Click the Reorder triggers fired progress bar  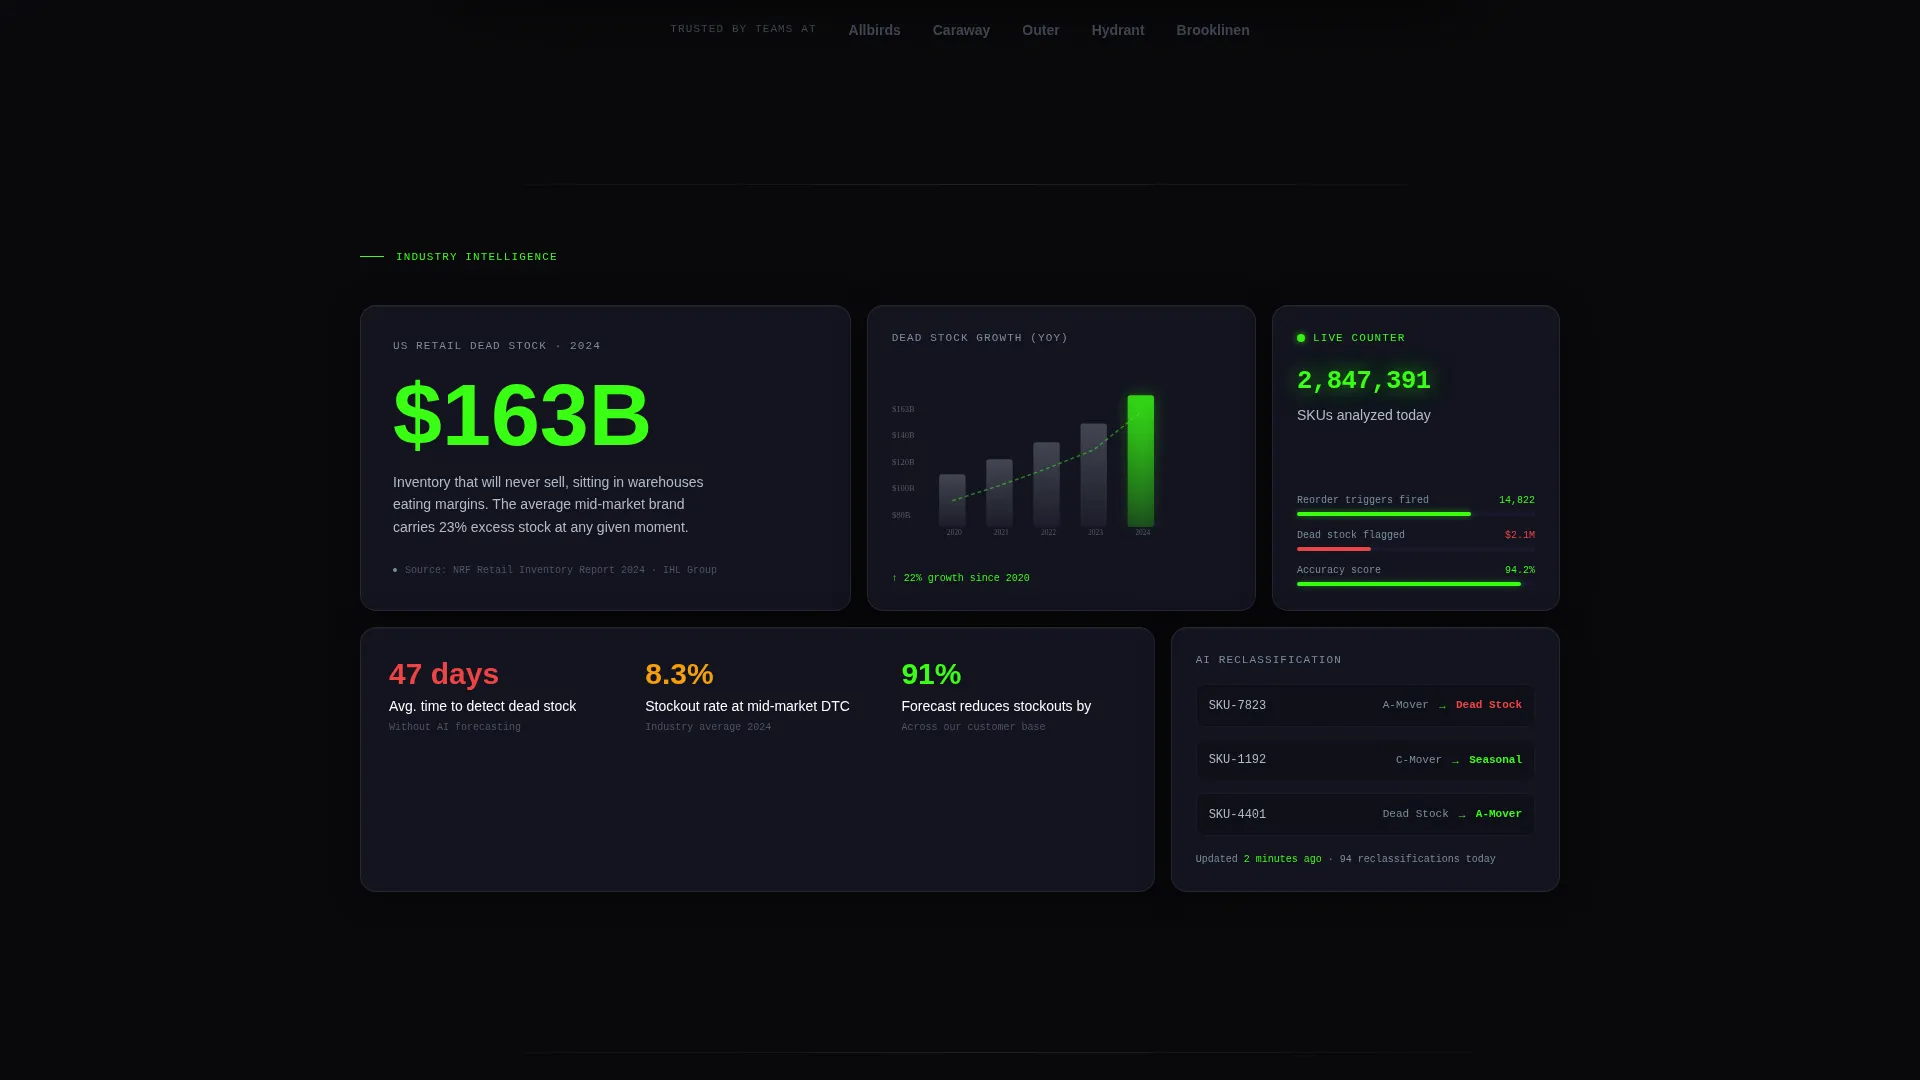point(1415,514)
